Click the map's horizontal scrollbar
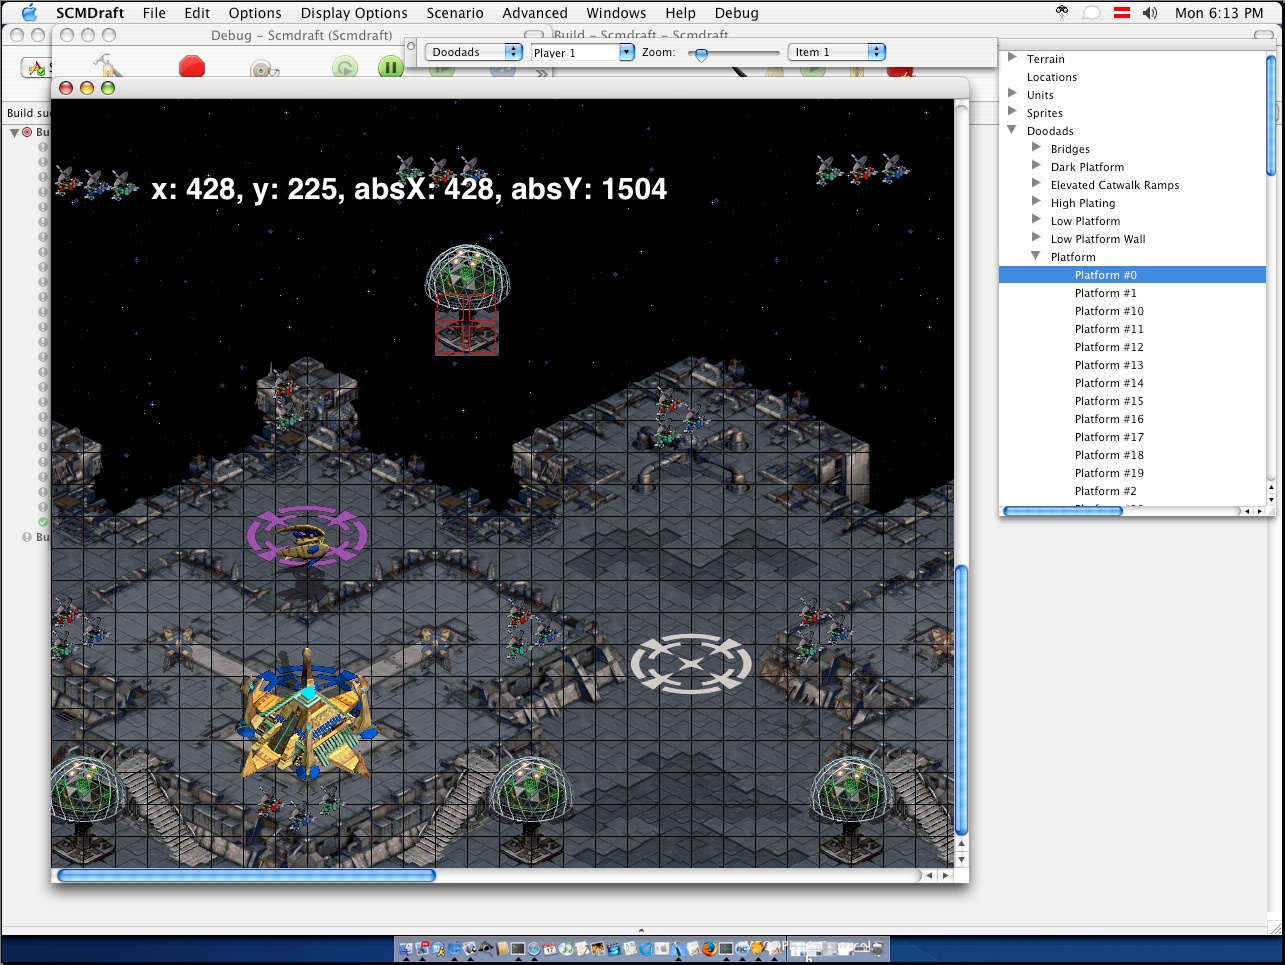The image size is (1285, 965). coord(247,875)
